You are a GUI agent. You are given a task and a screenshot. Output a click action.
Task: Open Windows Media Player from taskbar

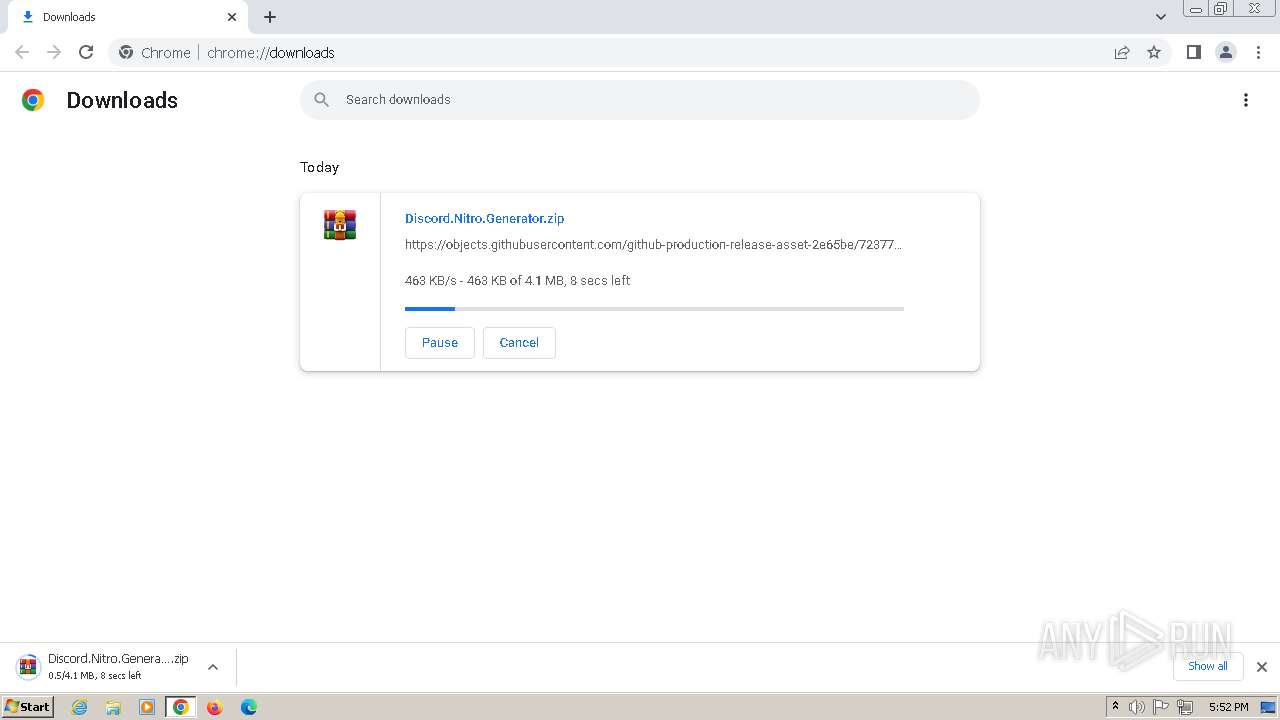click(x=147, y=707)
